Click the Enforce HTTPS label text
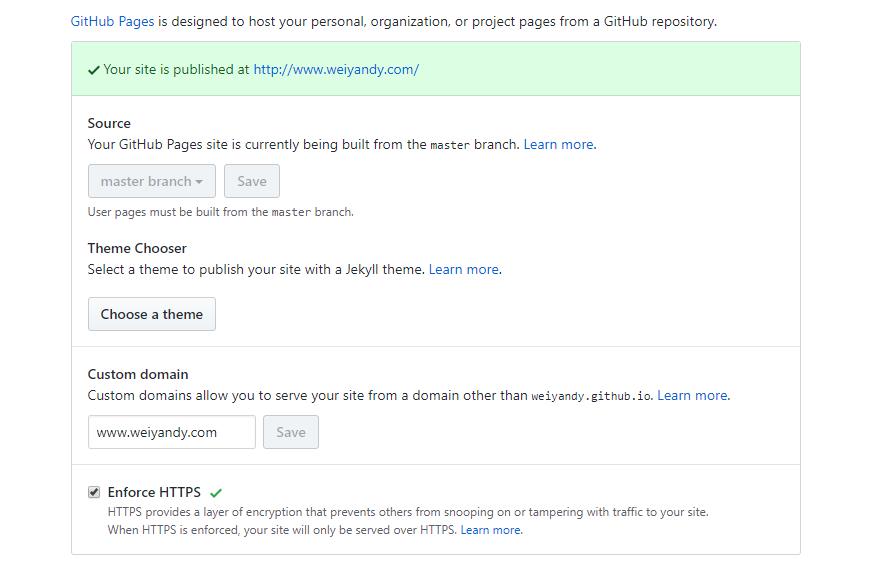Image resolution: width=875 pixels, height=573 pixels. pos(154,492)
